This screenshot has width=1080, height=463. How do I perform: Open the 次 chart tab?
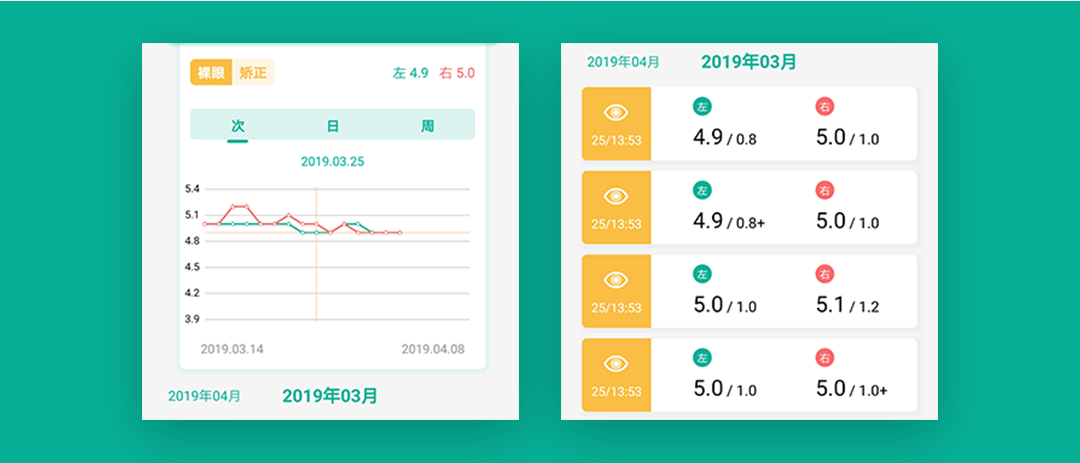pos(238,126)
